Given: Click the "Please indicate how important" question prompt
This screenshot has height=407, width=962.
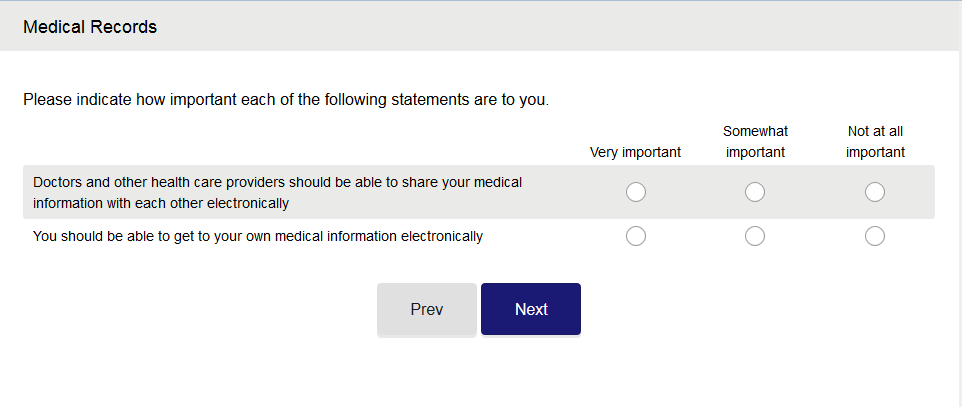Looking at the screenshot, I should point(286,100).
